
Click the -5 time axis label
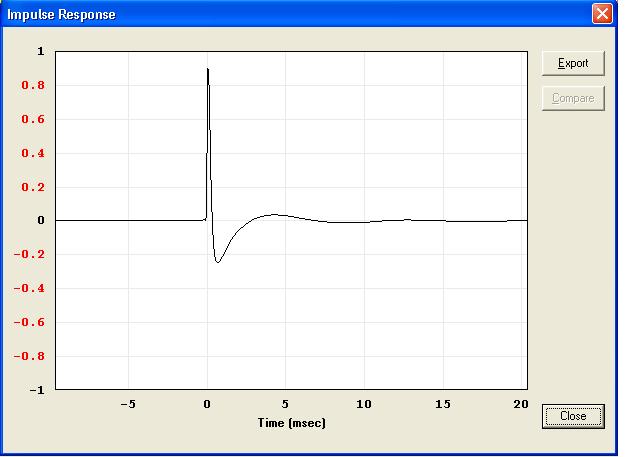pyautogui.click(x=128, y=404)
